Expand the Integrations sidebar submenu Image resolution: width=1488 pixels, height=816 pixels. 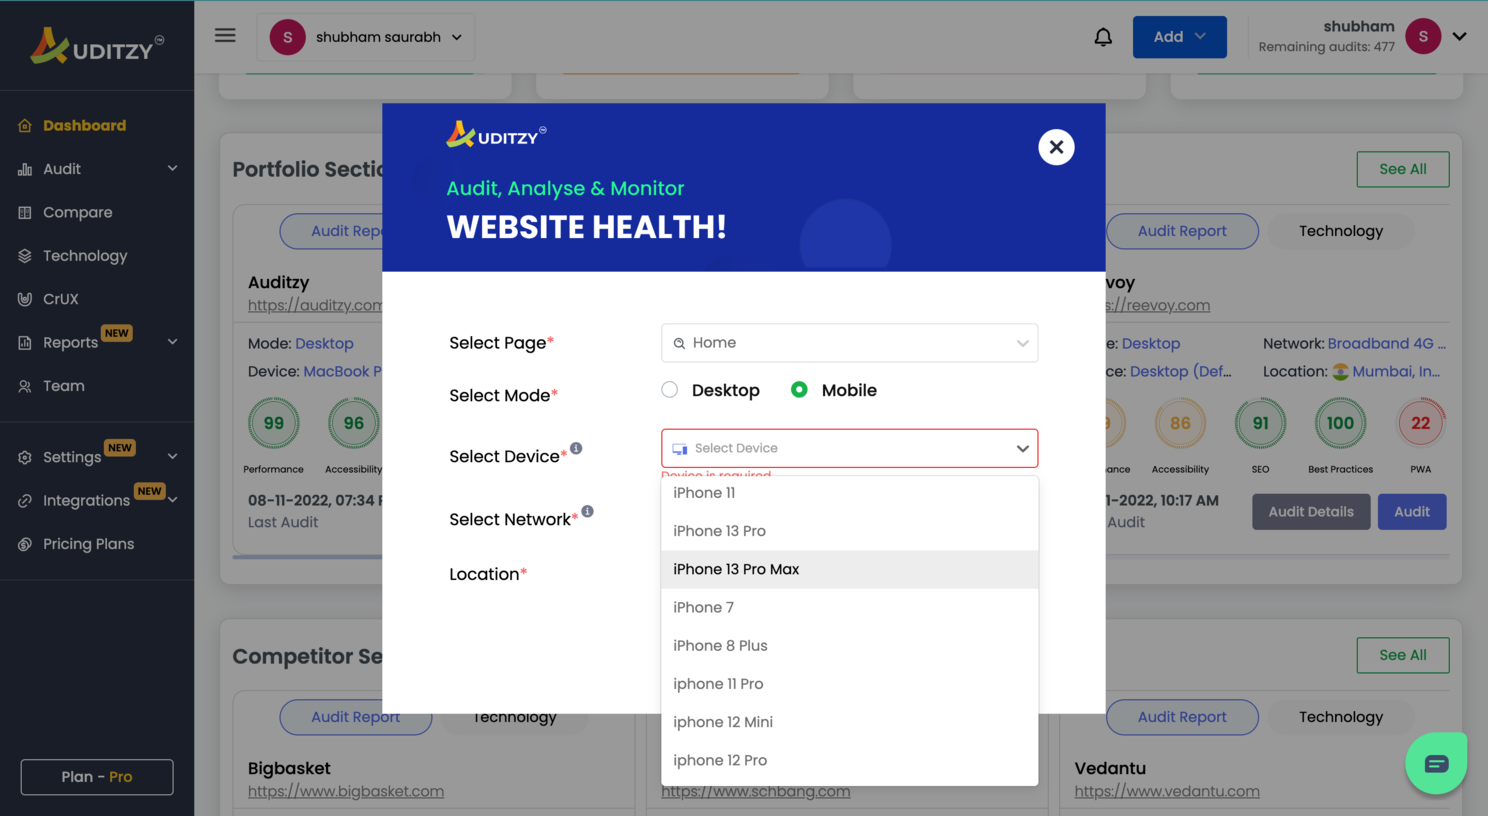coord(173,500)
